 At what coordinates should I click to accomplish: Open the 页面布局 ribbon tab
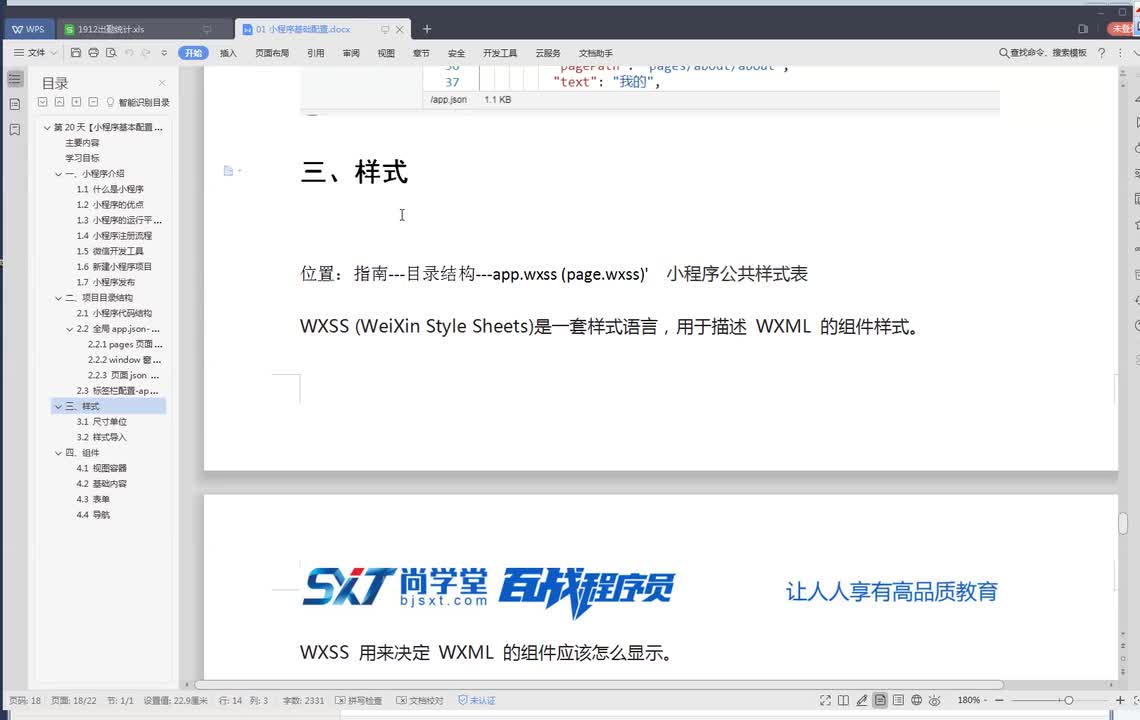(272, 53)
